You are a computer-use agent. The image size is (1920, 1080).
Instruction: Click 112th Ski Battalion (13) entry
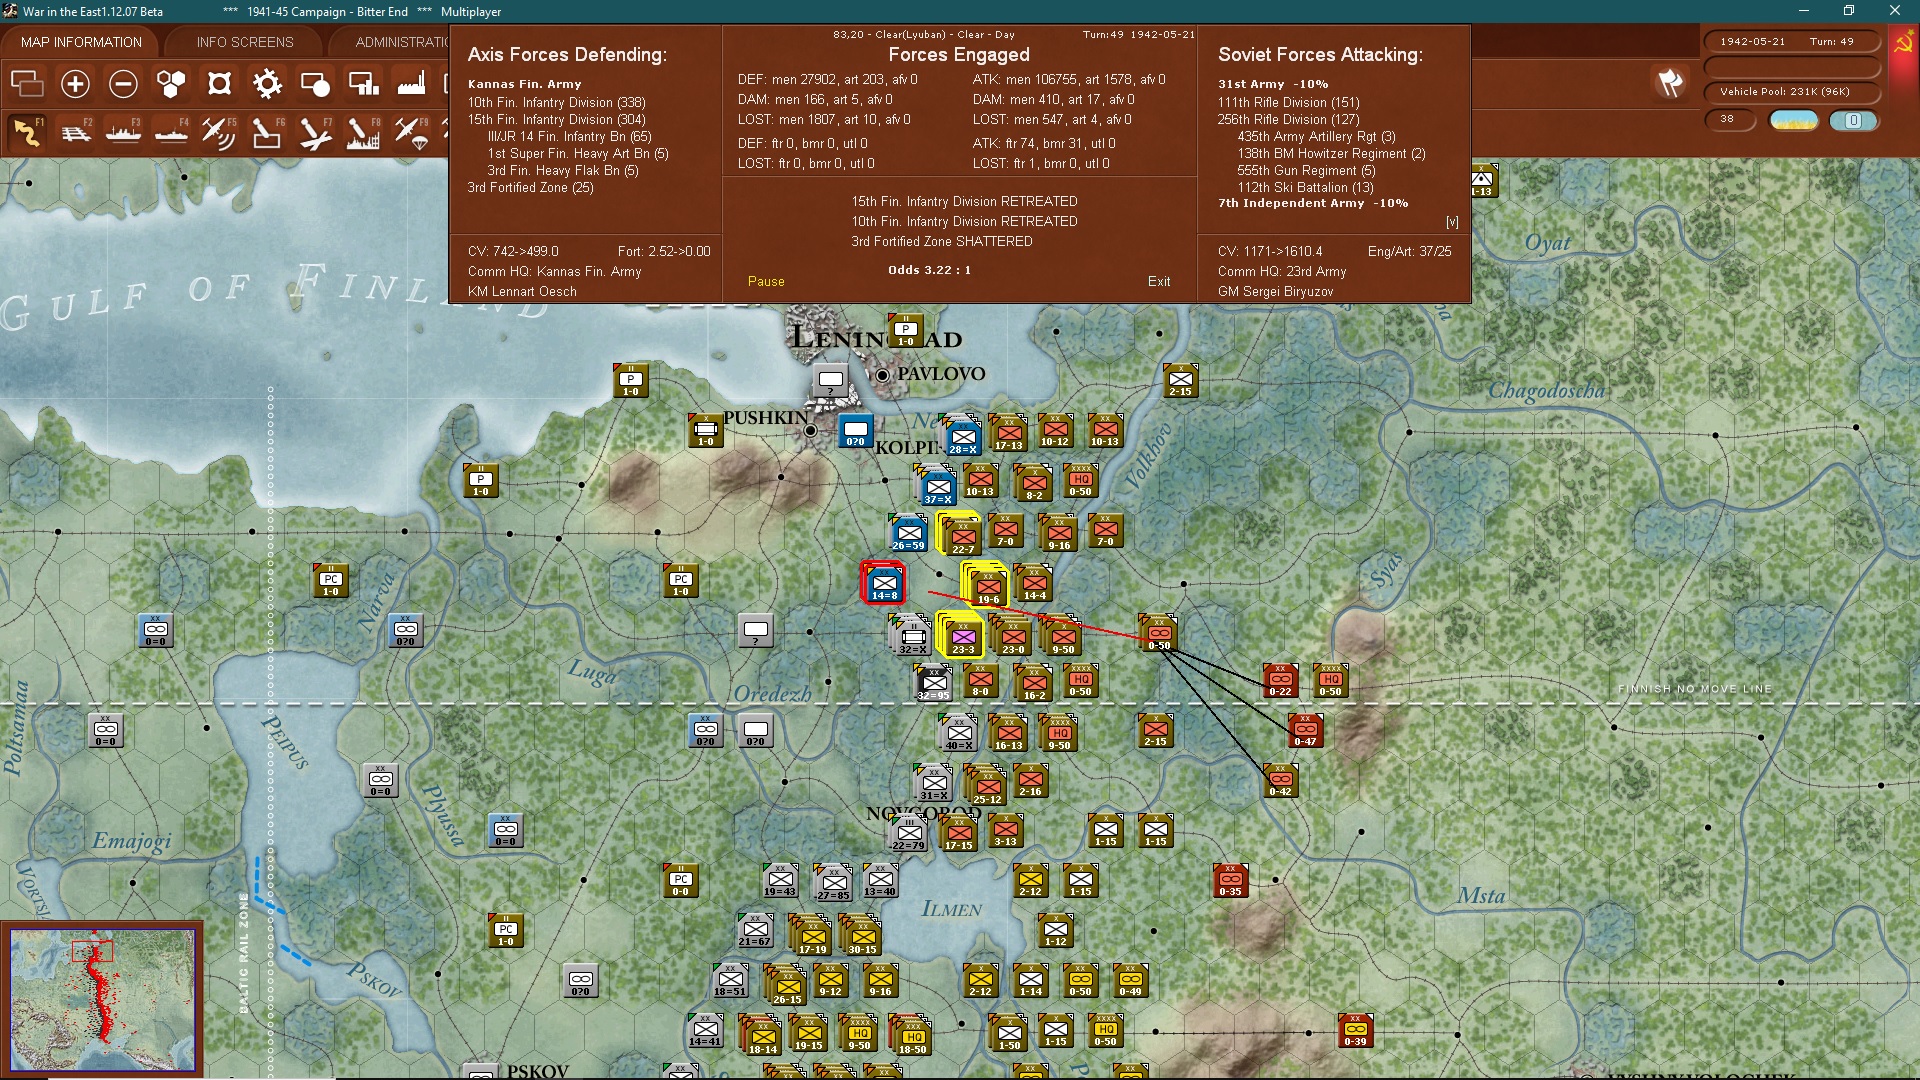(x=1305, y=188)
